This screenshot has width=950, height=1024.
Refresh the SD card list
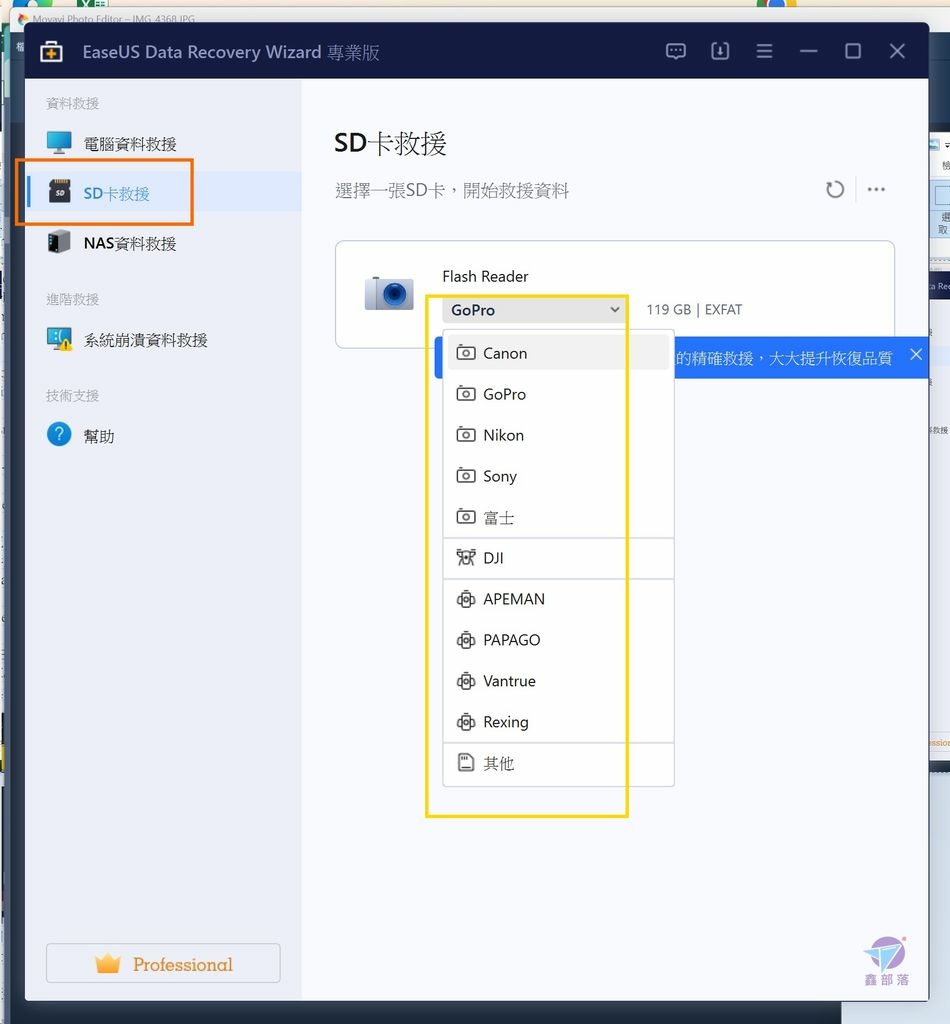point(834,189)
